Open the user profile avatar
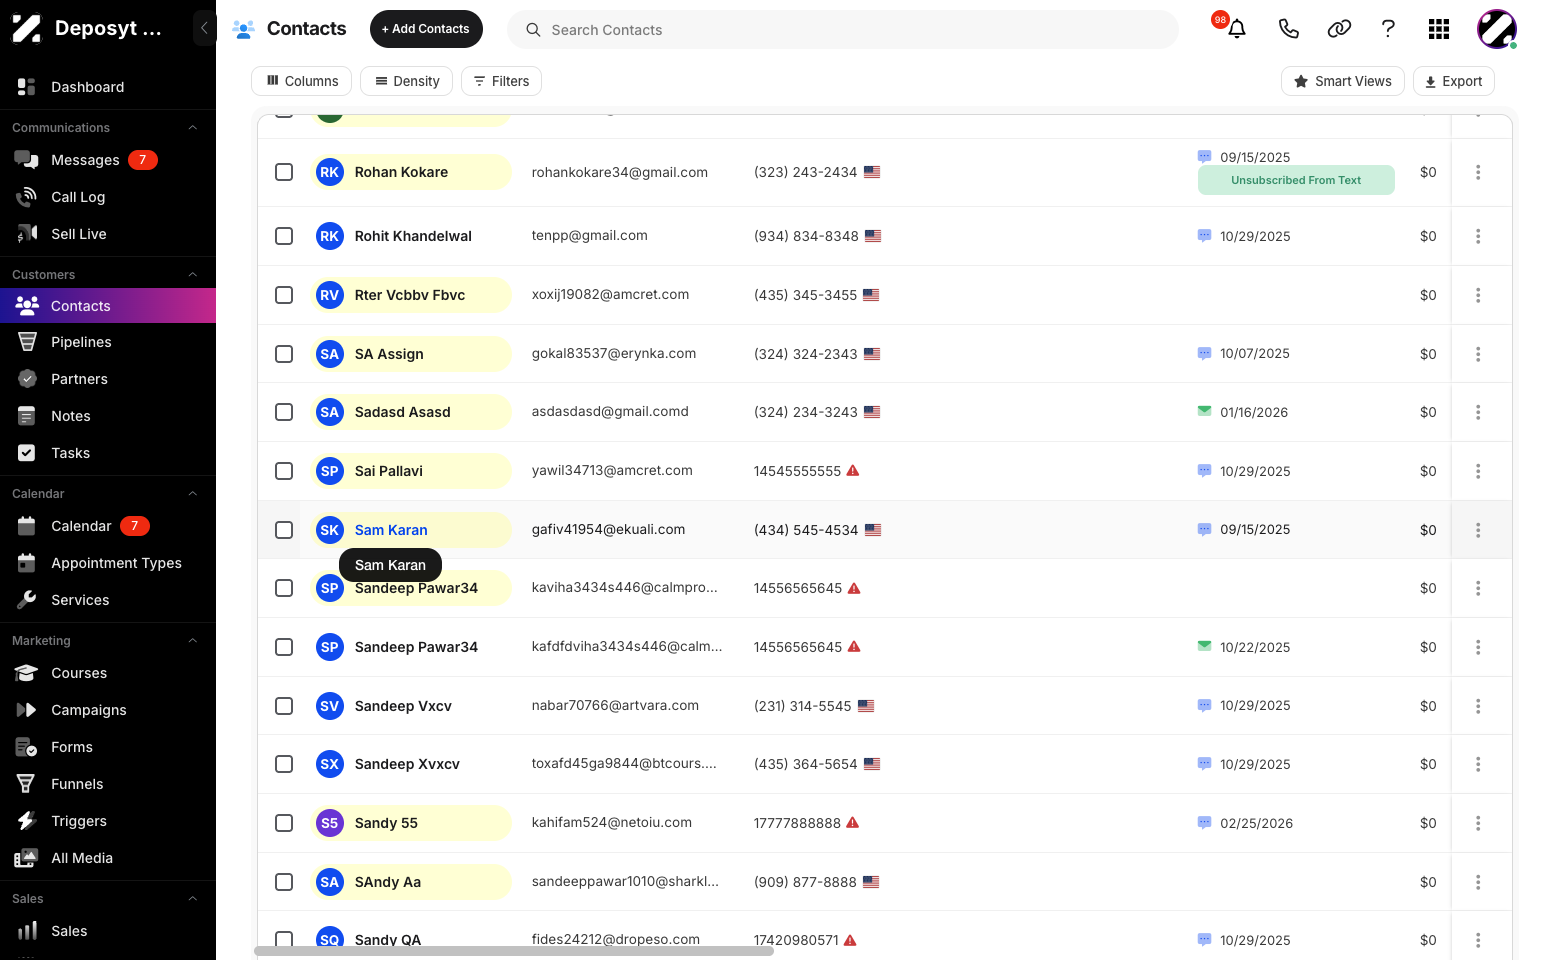 tap(1497, 29)
